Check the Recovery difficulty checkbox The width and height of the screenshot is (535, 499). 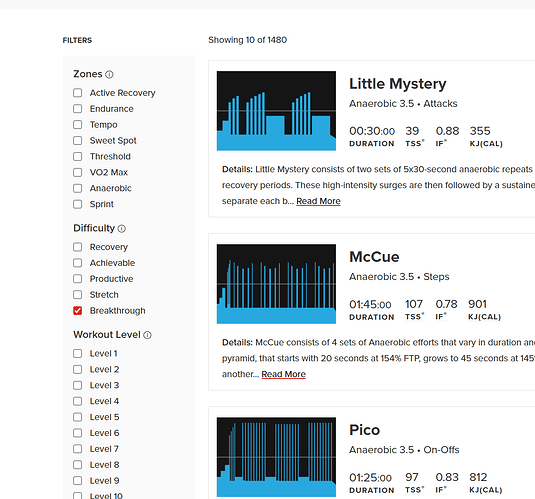pyautogui.click(x=77, y=247)
